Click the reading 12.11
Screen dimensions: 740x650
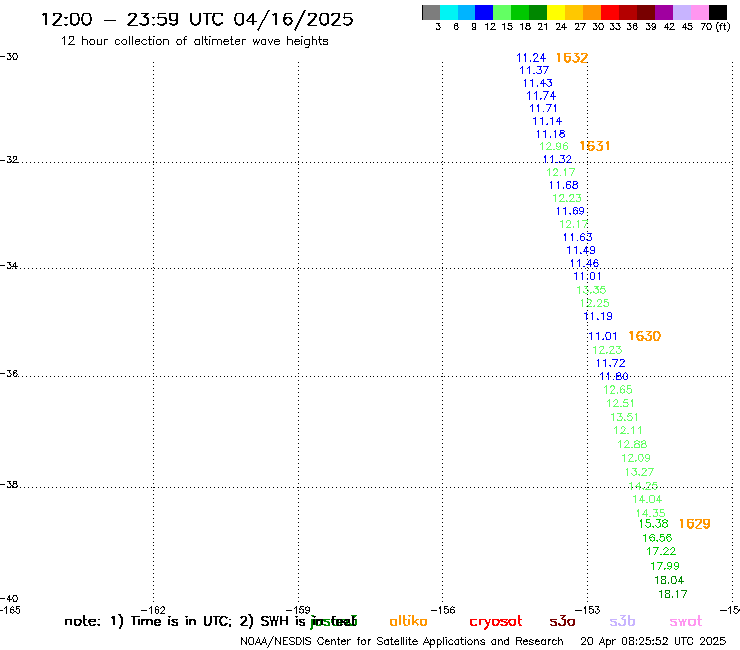[628, 431]
